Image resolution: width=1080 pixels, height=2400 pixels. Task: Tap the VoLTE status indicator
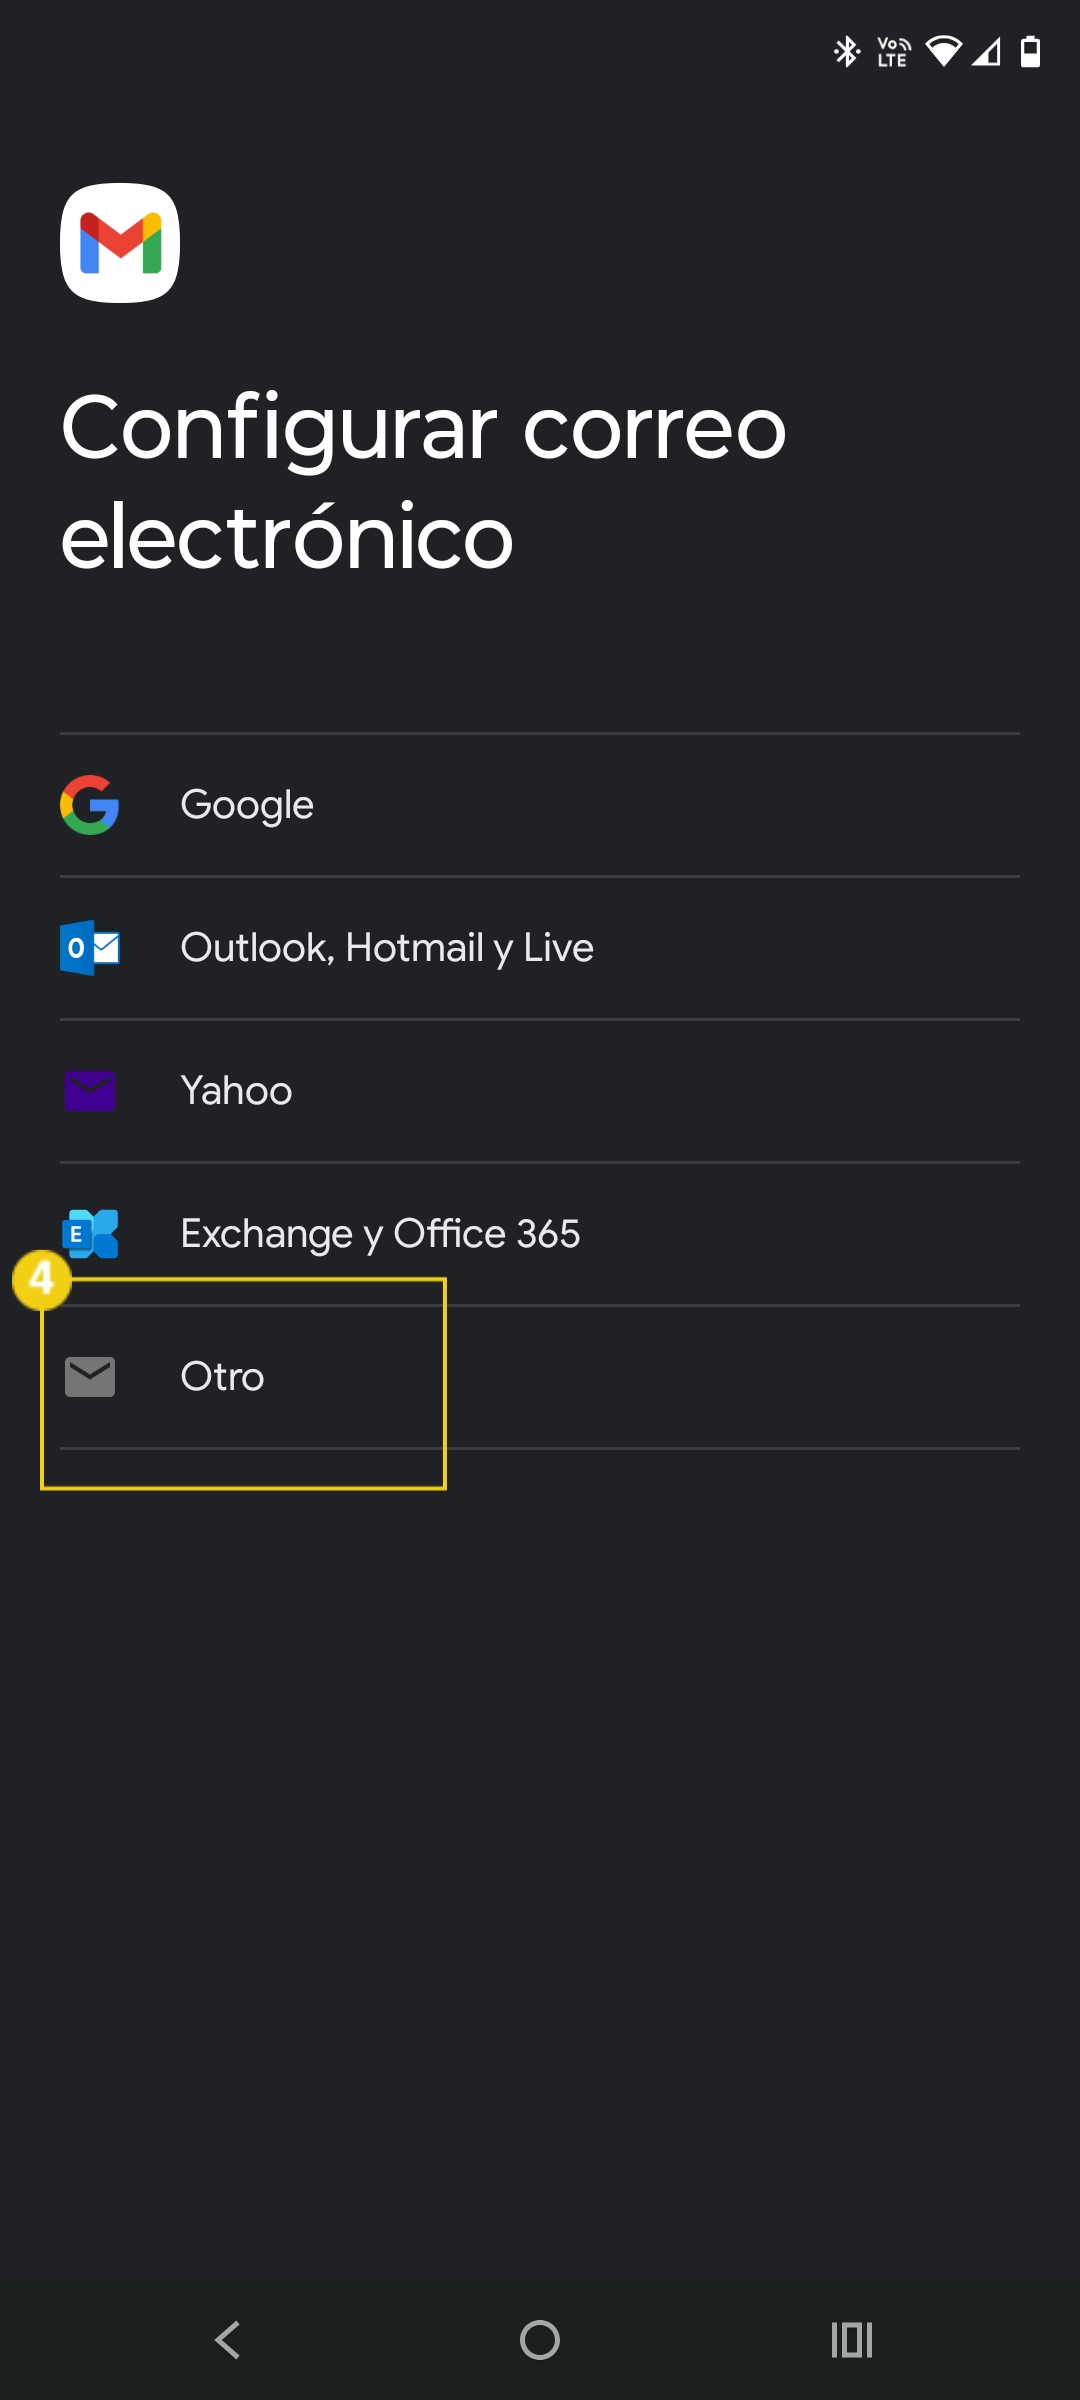tap(893, 51)
